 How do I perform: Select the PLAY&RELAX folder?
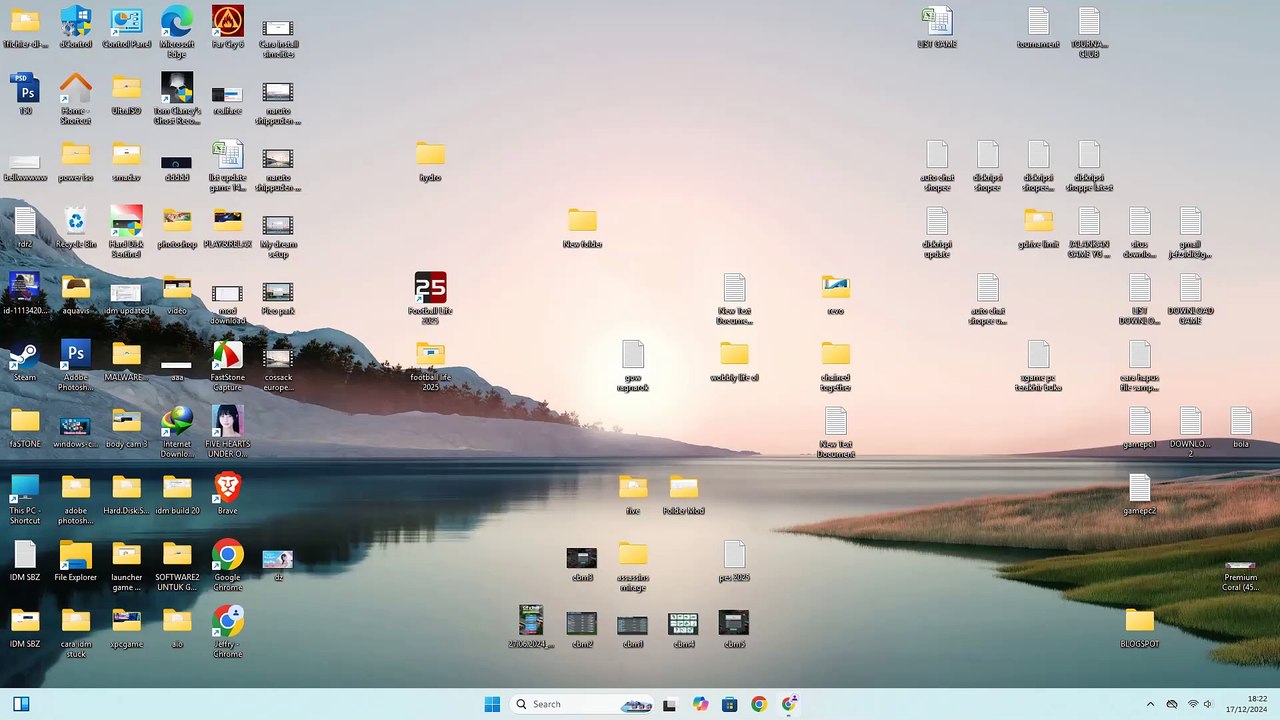pos(228,227)
